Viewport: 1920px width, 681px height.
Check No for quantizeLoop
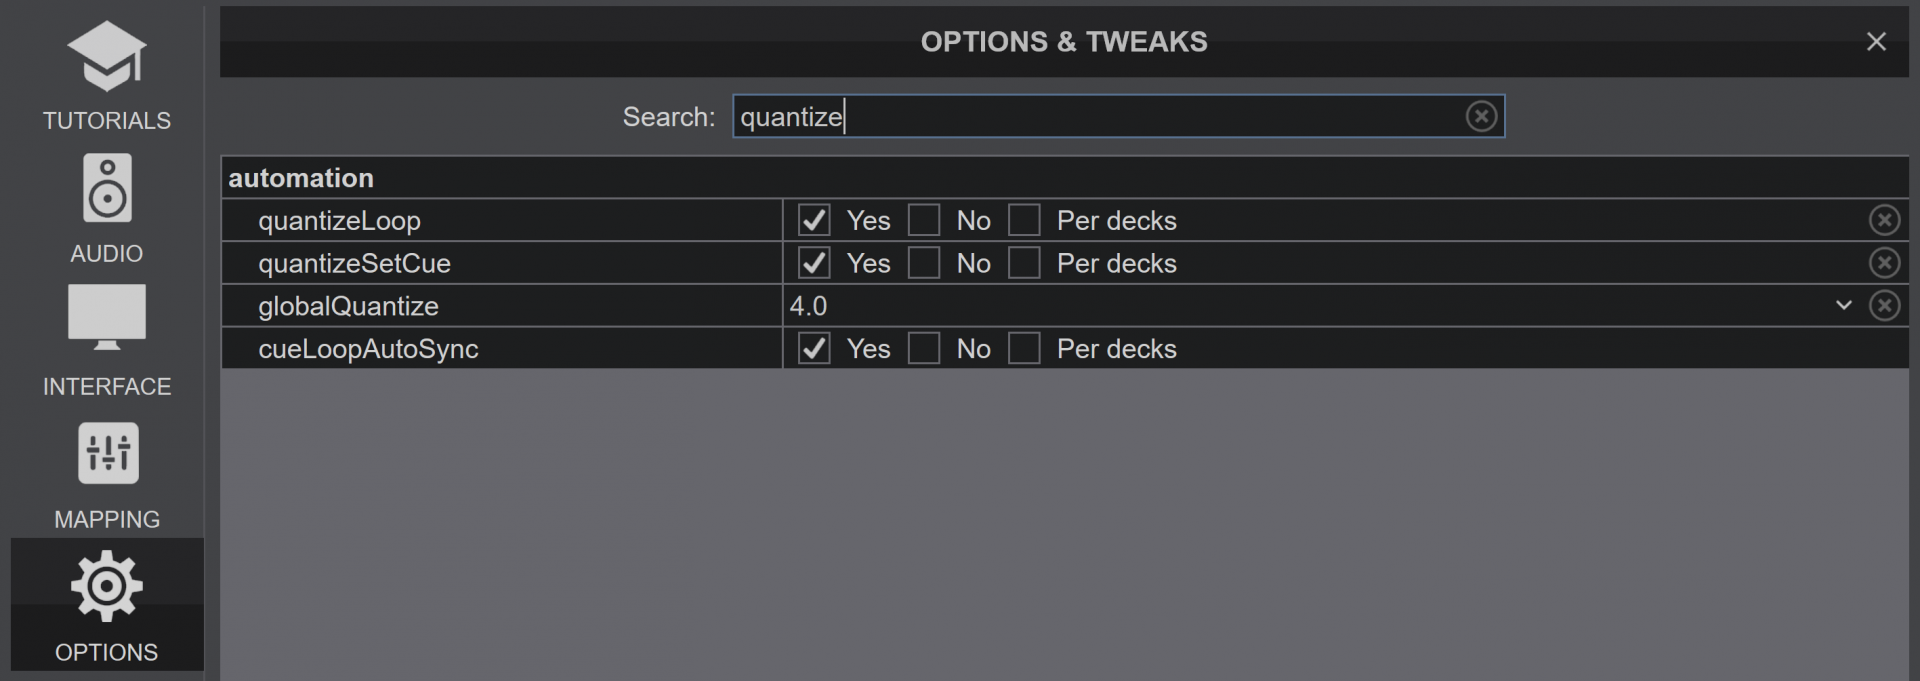[x=924, y=220]
